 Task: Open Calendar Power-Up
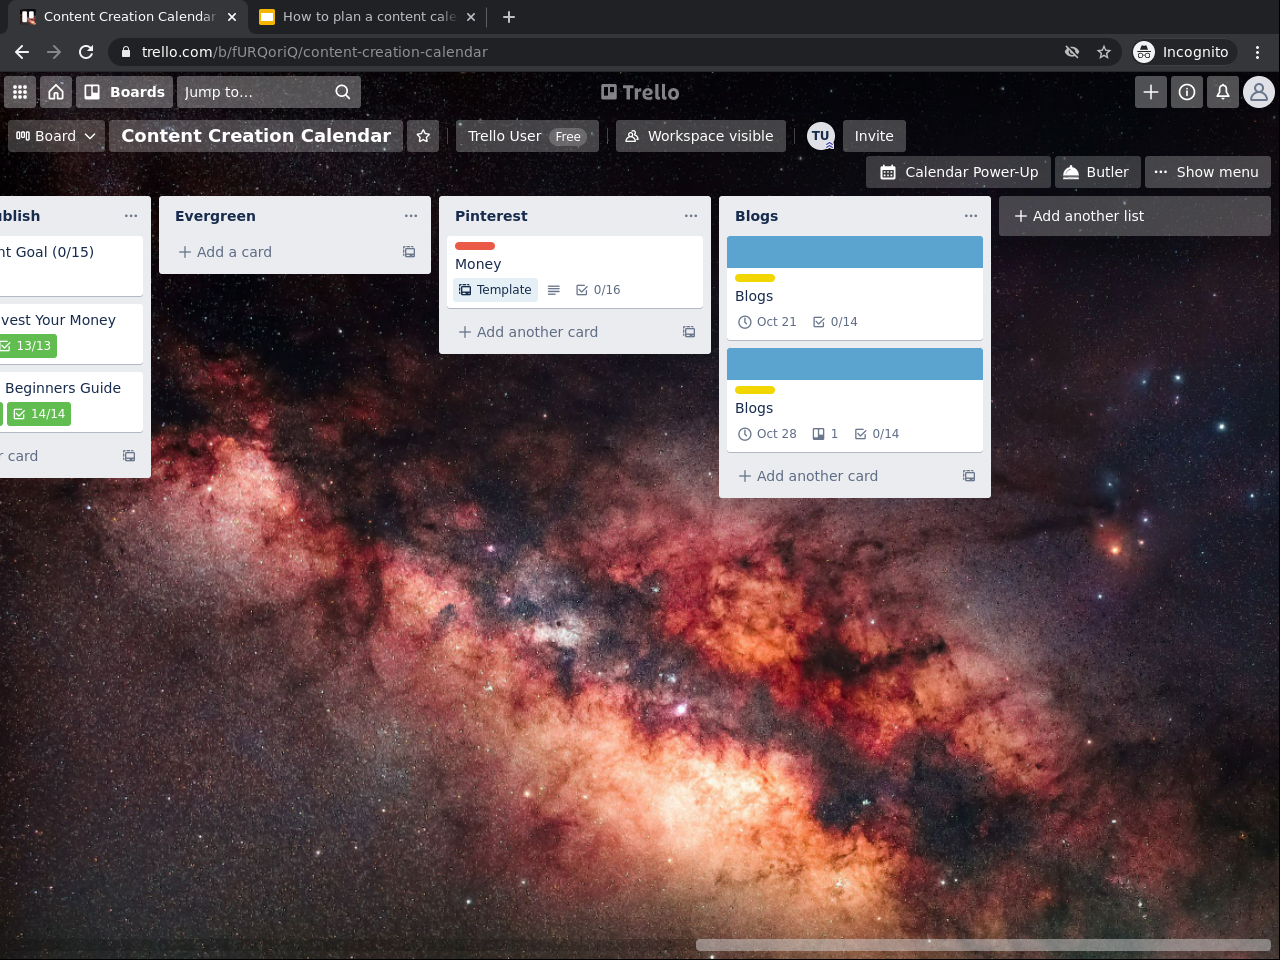959,172
